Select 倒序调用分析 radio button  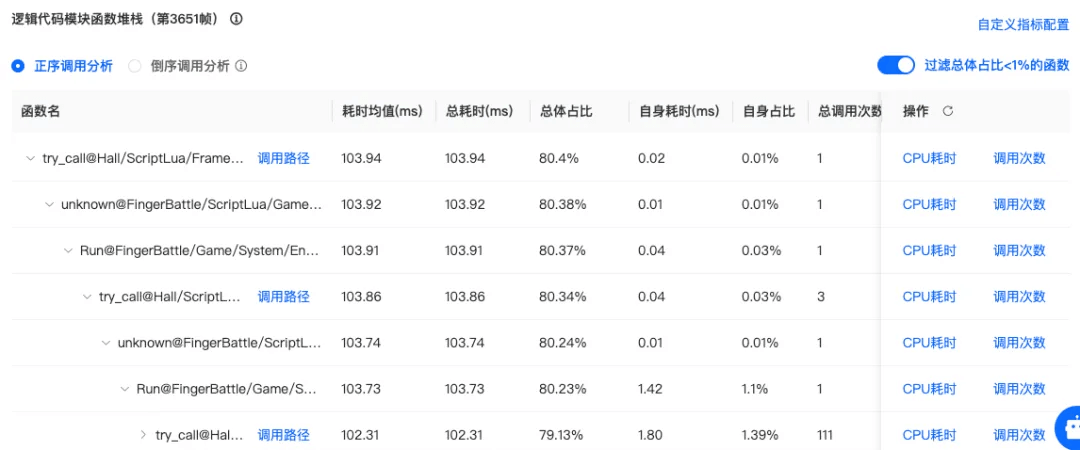pyautogui.click(x=134, y=66)
